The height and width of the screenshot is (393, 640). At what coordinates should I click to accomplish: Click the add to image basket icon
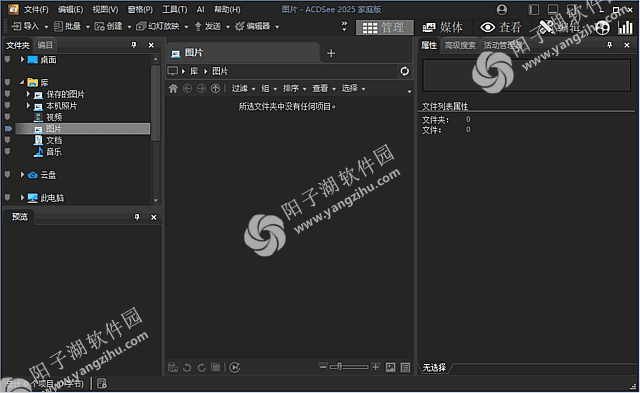(173, 367)
